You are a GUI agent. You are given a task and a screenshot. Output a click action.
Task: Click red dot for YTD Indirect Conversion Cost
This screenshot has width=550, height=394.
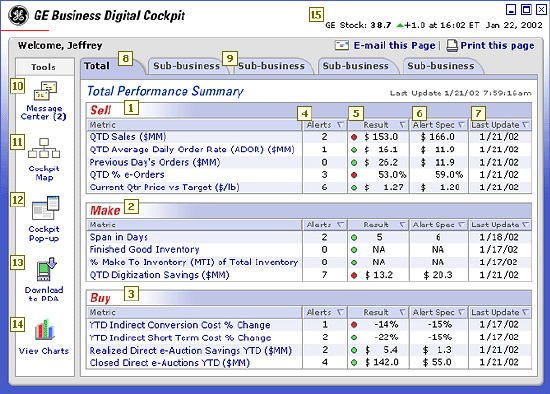point(354,325)
